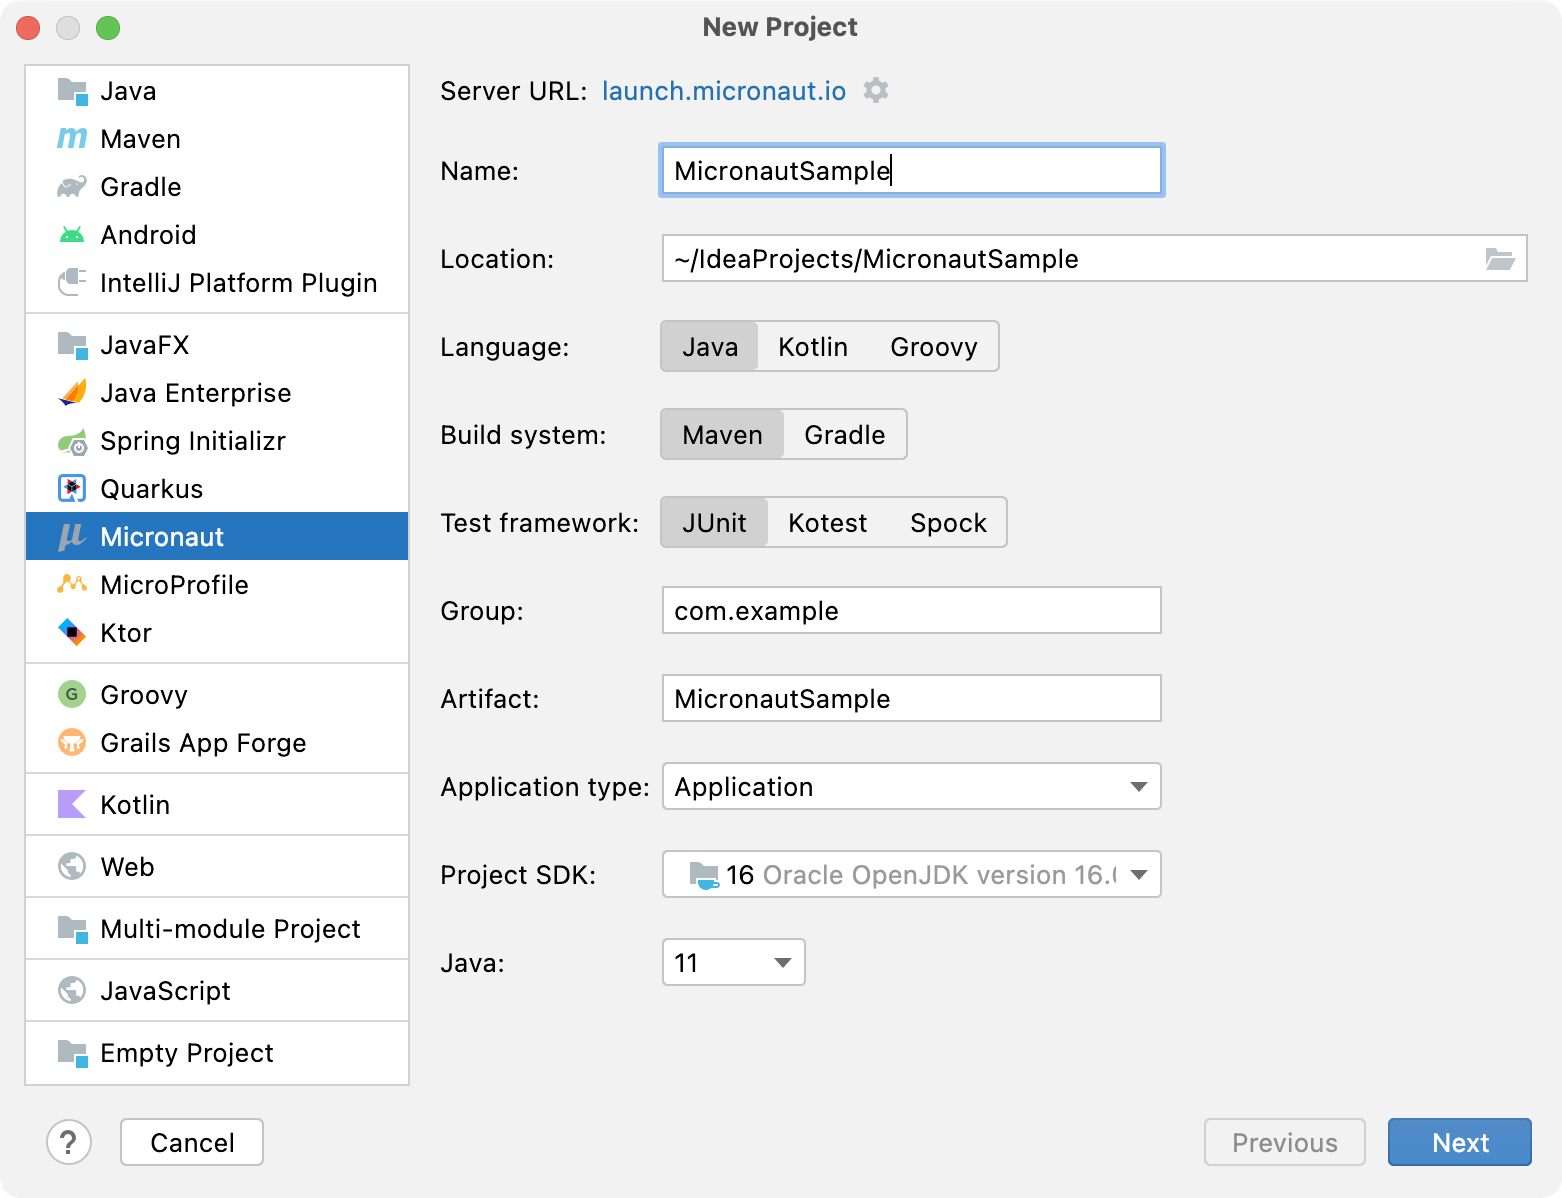The width and height of the screenshot is (1562, 1198).
Task: Click the Multi-module Project folder icon
Action: point(72,929)
